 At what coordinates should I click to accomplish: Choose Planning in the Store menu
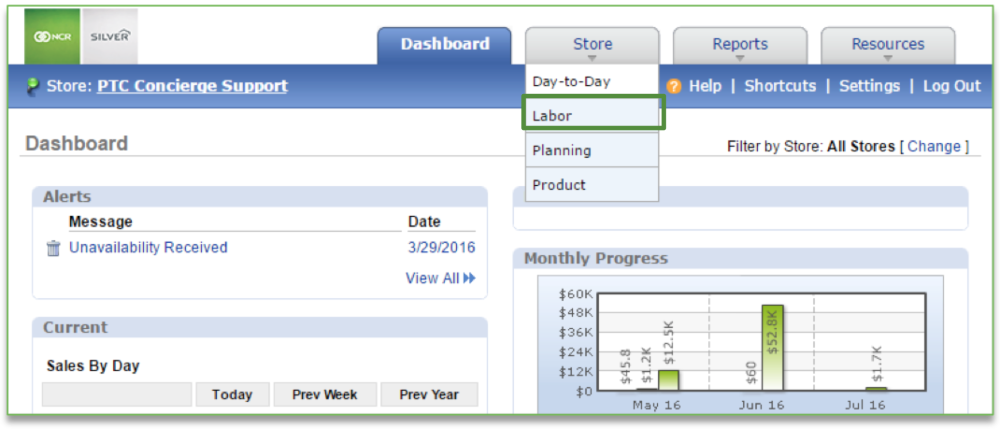(x=562, y=150)
